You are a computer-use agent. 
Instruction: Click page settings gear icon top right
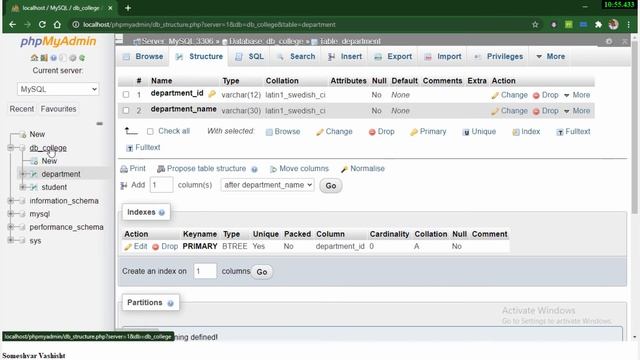click(609, 41)
